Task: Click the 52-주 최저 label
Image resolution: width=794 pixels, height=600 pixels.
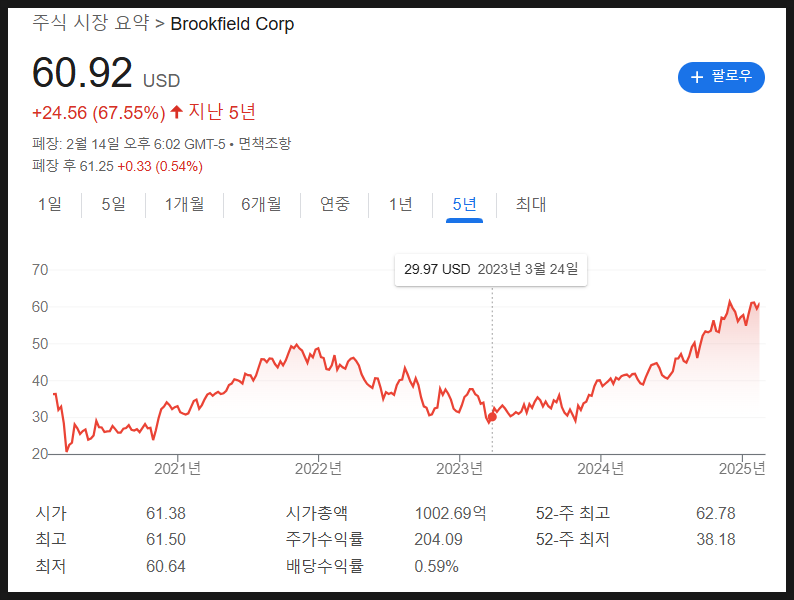Action: [x=573, y=539]
